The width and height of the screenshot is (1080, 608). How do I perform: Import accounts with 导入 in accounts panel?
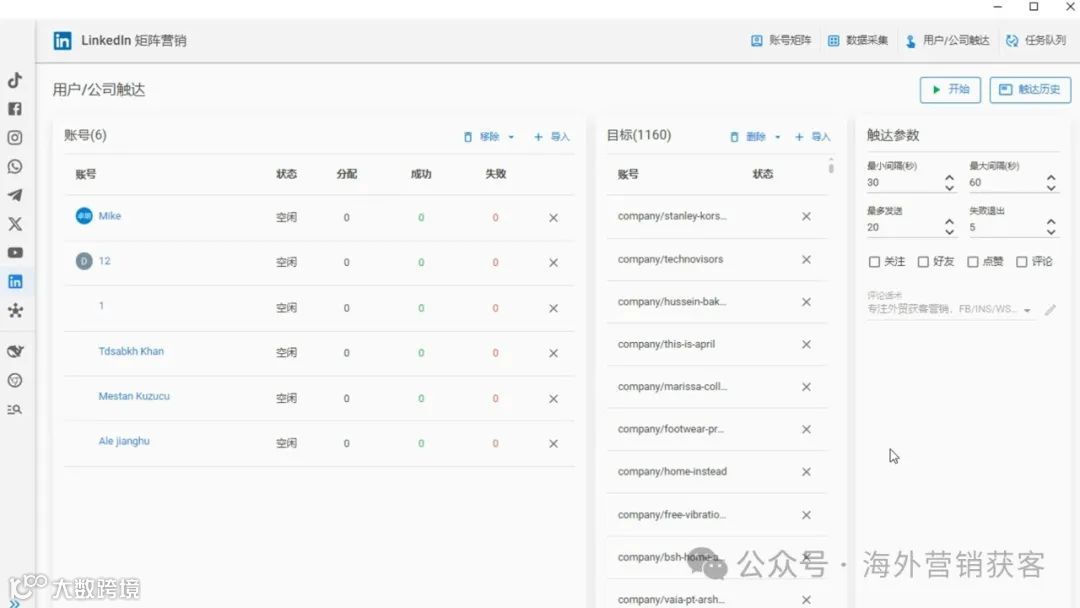click(x=552, y=137)
